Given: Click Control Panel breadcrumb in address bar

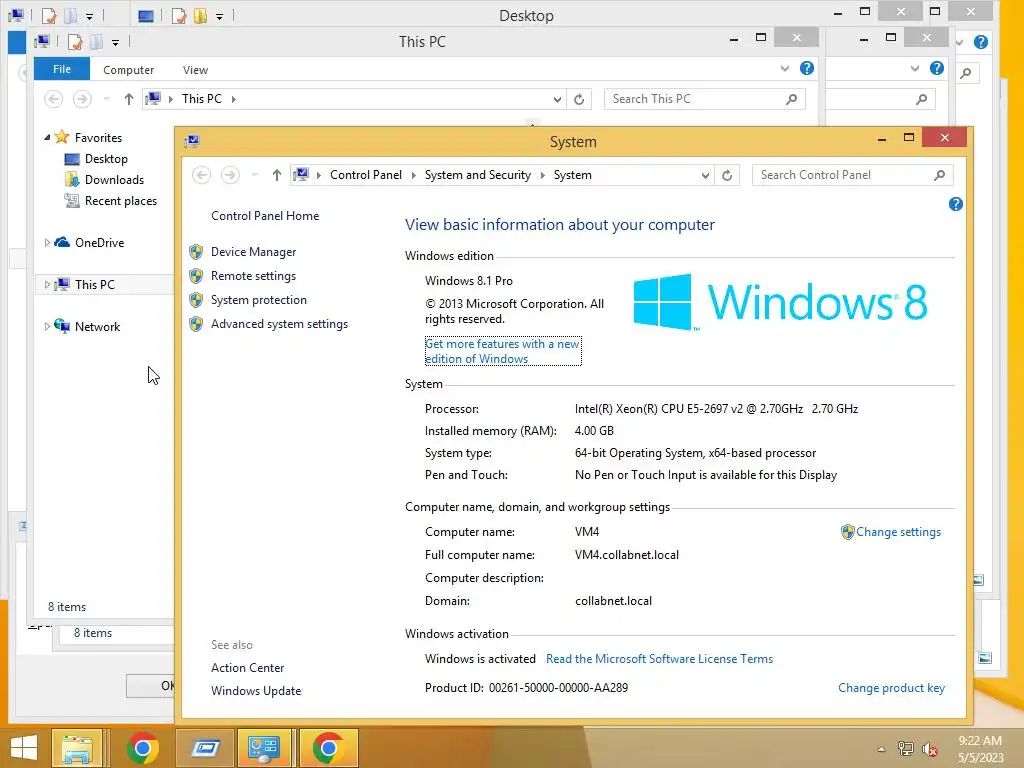Looking at the screenshot, I should (x=366, y=175).
